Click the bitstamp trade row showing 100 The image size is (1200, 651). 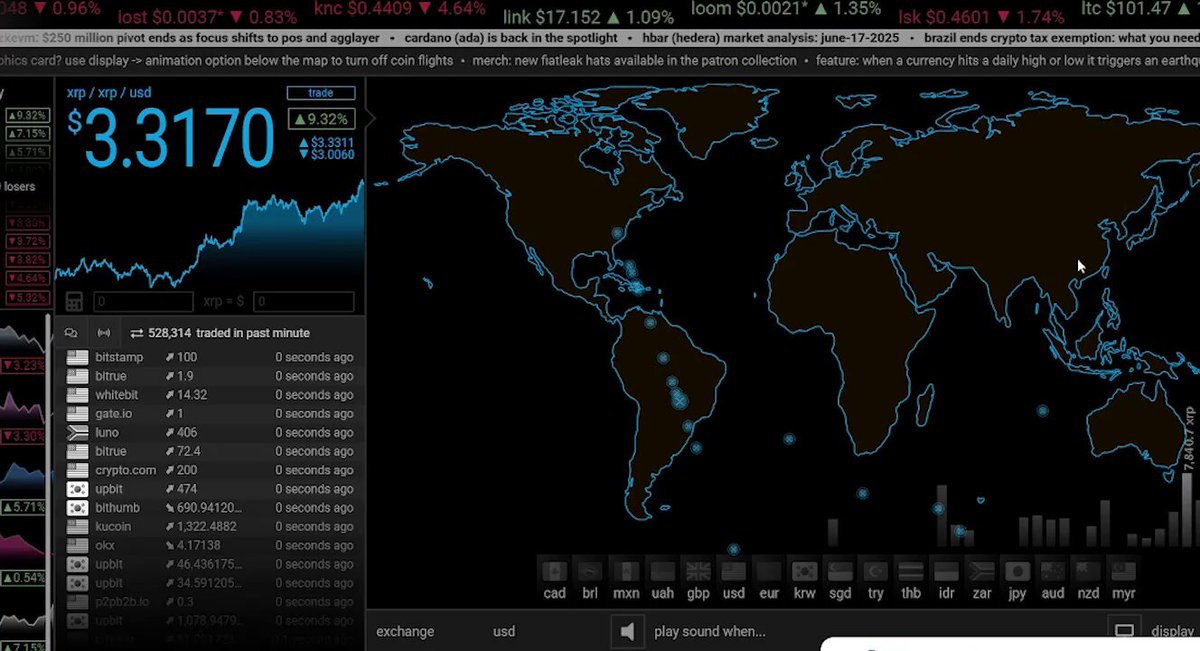[x=210, y=357]
